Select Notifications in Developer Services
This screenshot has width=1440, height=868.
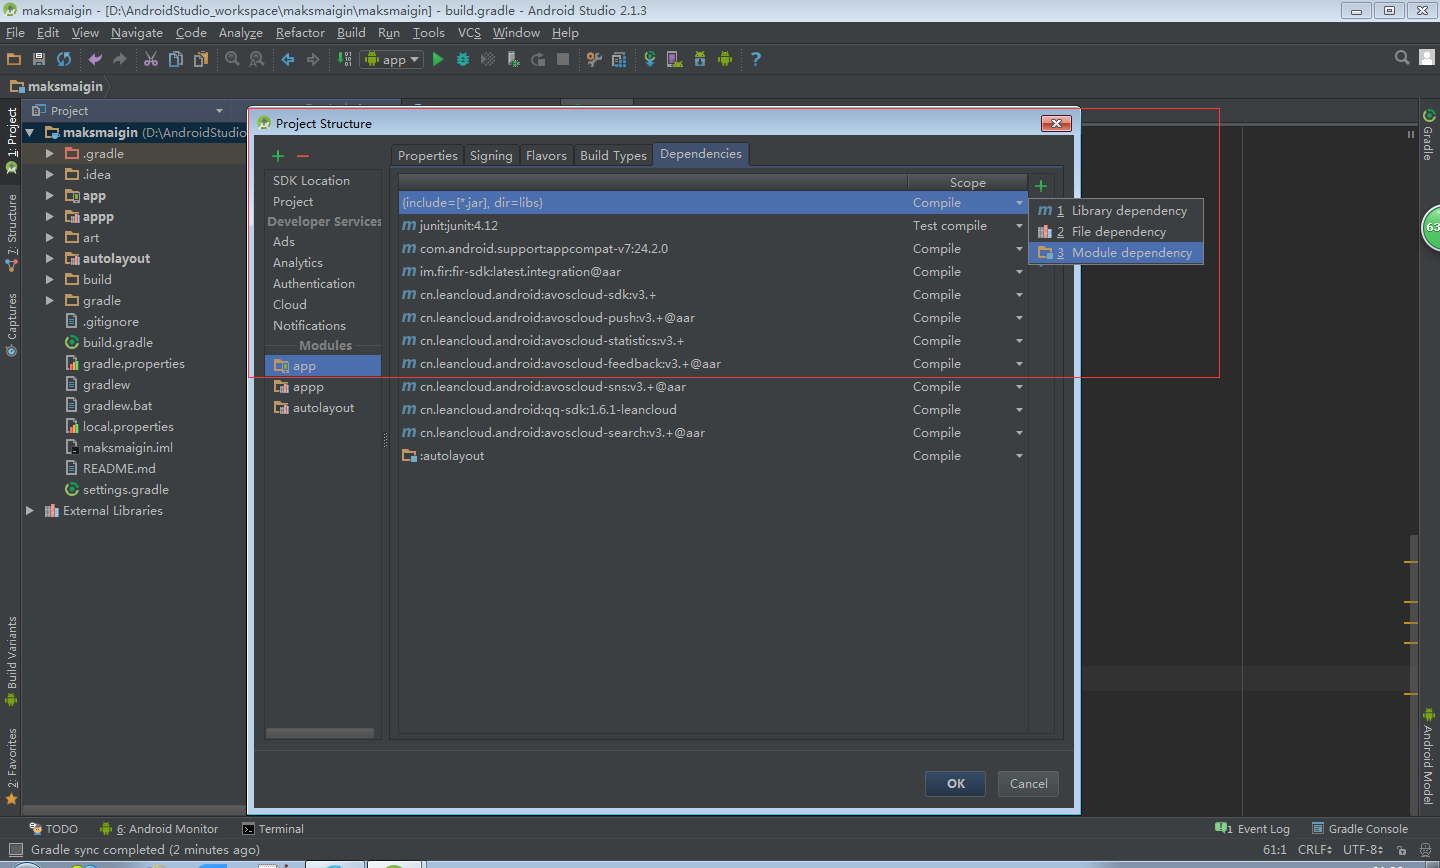(x=309, y=326)
